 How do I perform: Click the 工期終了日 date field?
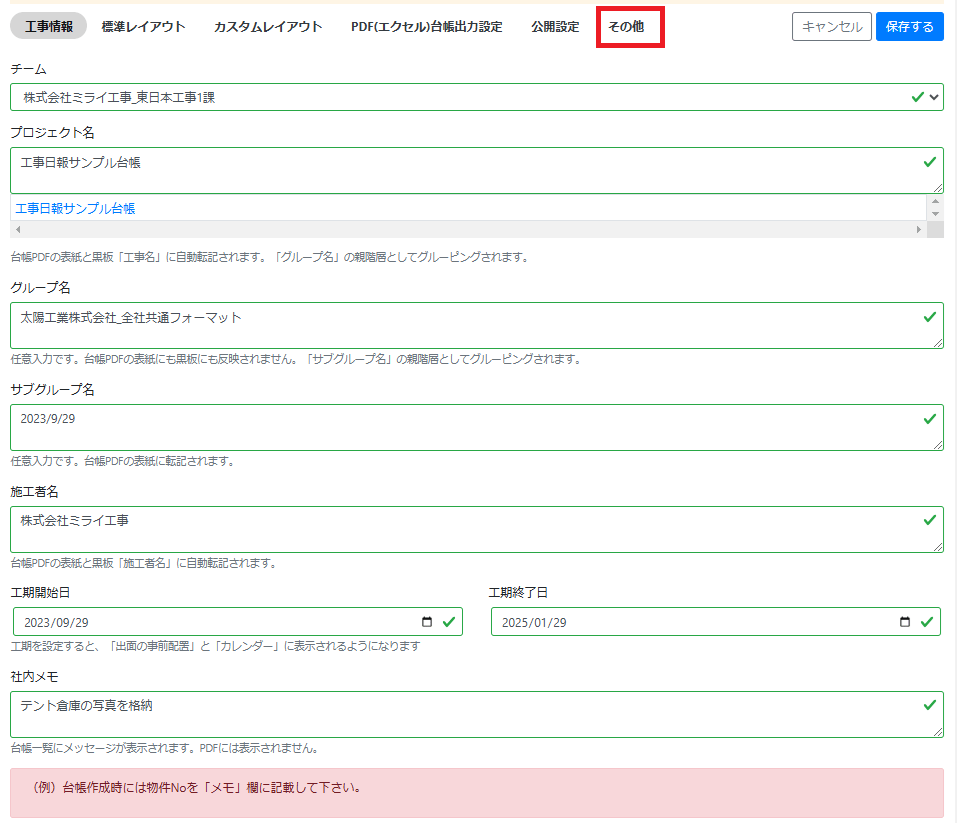coord(715,622)
